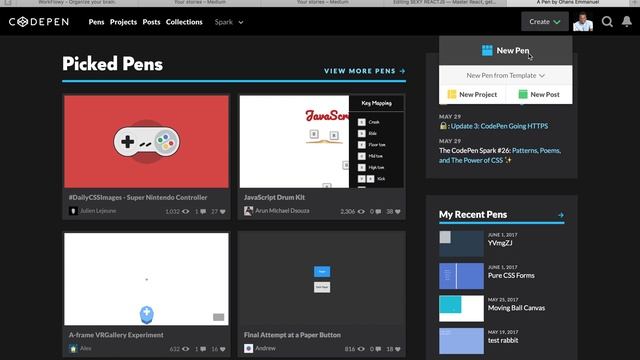Open Final Attempt at a Paper Button title
Viewport: 640px width, 360px height.
click(292, 335)
